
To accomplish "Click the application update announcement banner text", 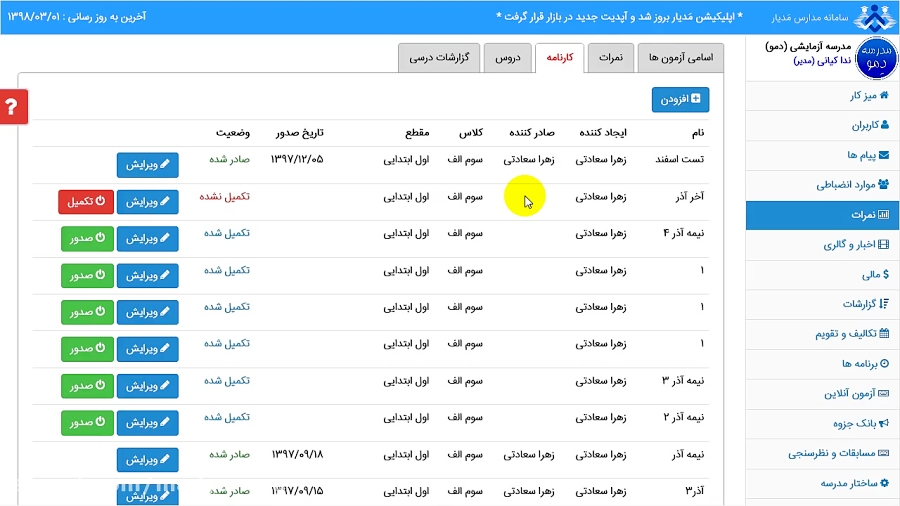I will pyautogui.click(x=619, y=17).
